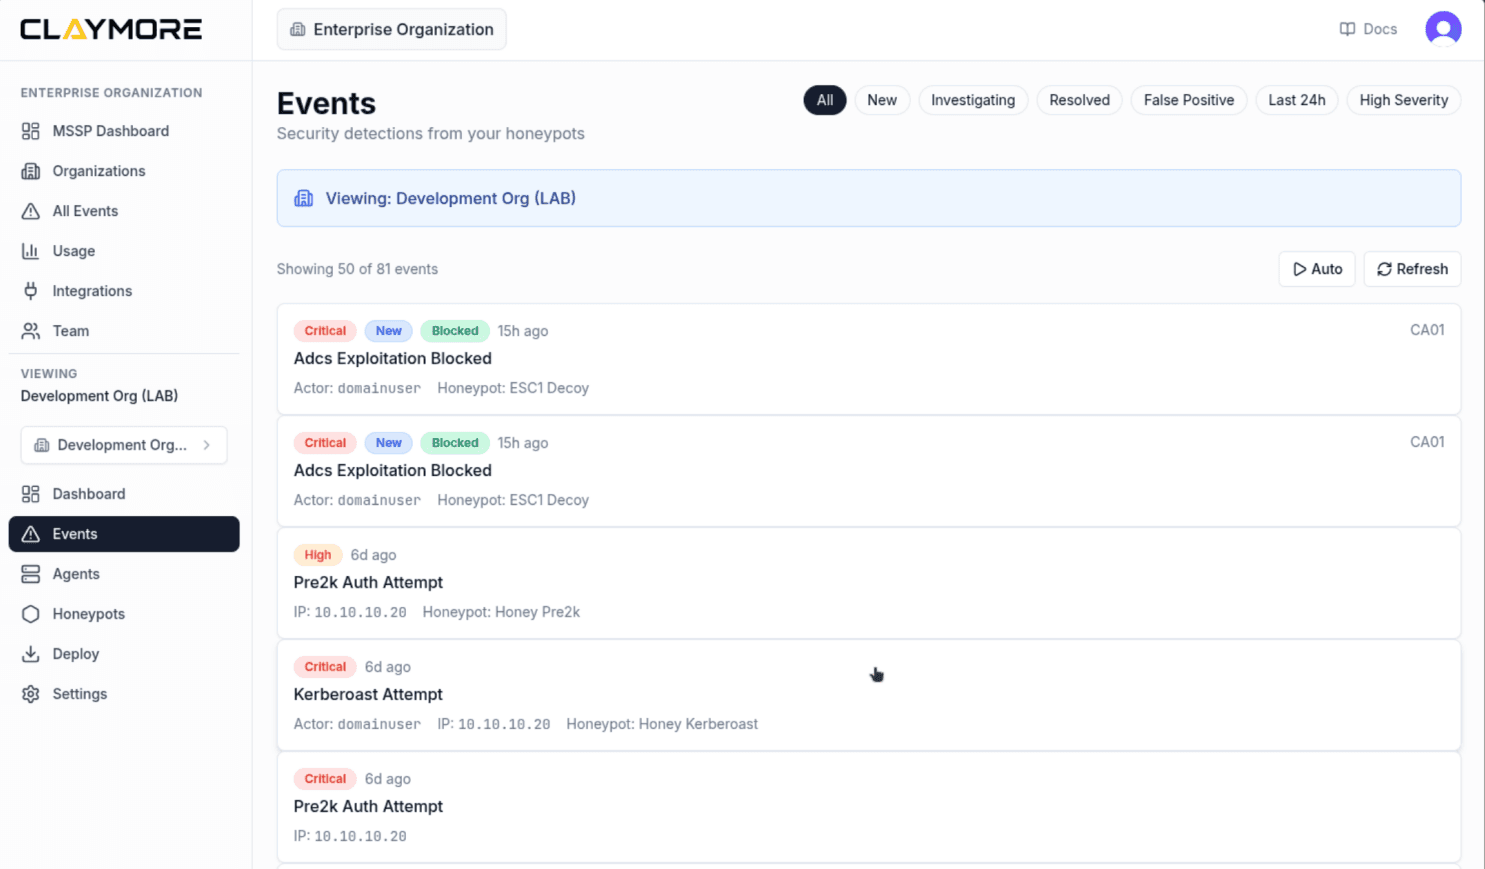Click the Honeypots hexagon icon
The width and height of the screenshot is (1485, 869).
point(31,614)
